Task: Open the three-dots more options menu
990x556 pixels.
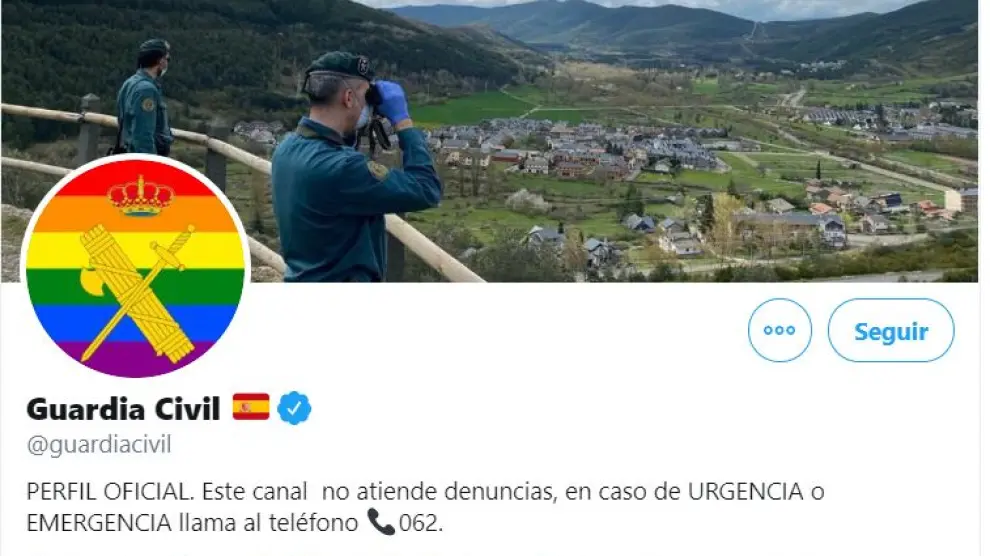Action: (780, 330)
